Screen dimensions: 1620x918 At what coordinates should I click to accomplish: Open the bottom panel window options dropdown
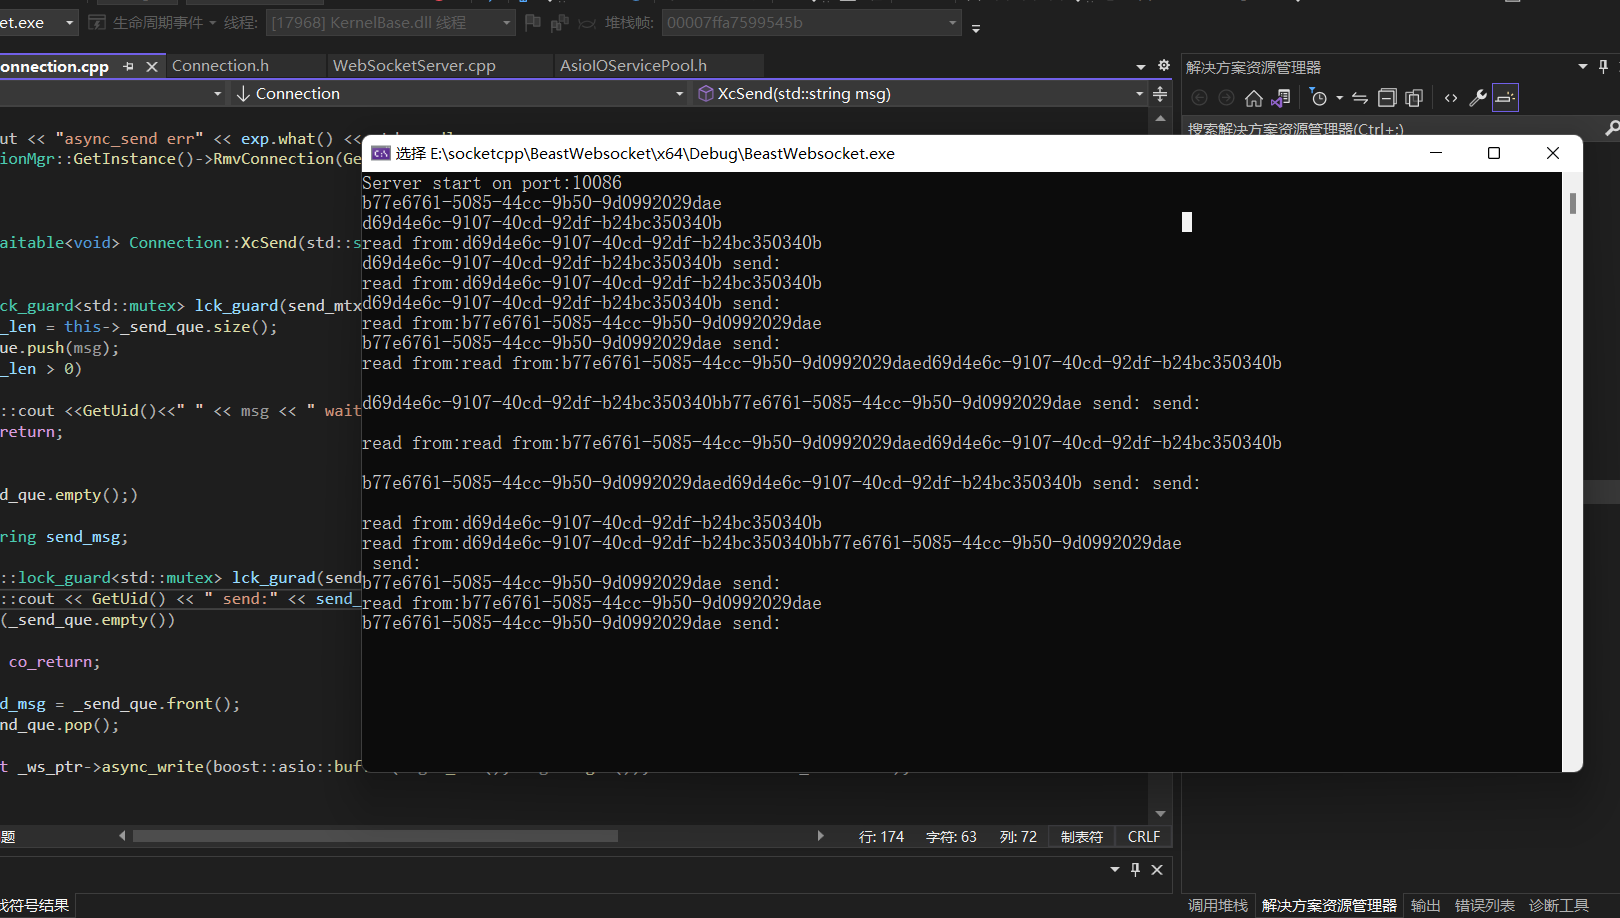click(x=1115, y=870)
